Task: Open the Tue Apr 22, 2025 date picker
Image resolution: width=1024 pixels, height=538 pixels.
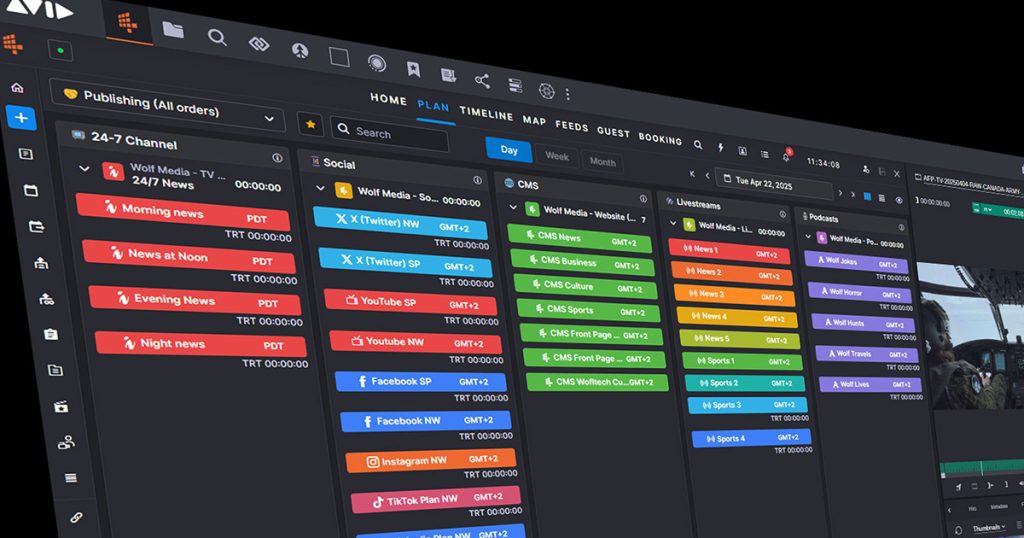Action: click(775, 183)
